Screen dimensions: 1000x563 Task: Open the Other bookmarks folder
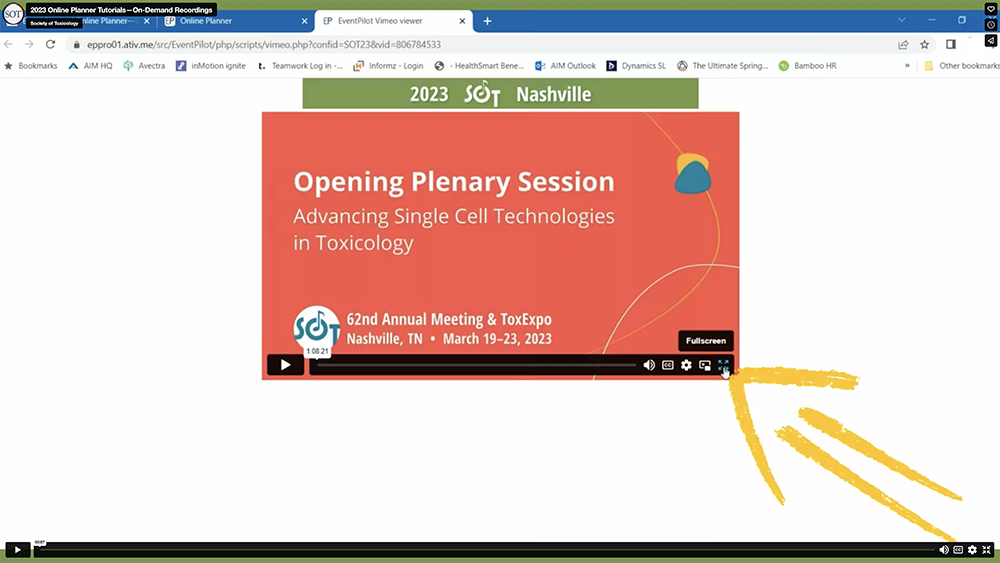tap(962, 66)
